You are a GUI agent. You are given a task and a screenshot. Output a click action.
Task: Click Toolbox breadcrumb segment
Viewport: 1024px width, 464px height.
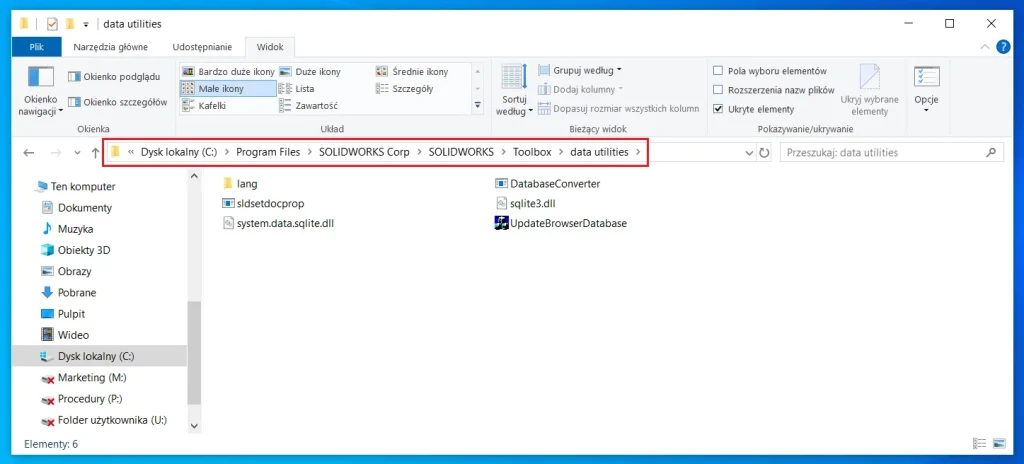click(x=532, y=152)
